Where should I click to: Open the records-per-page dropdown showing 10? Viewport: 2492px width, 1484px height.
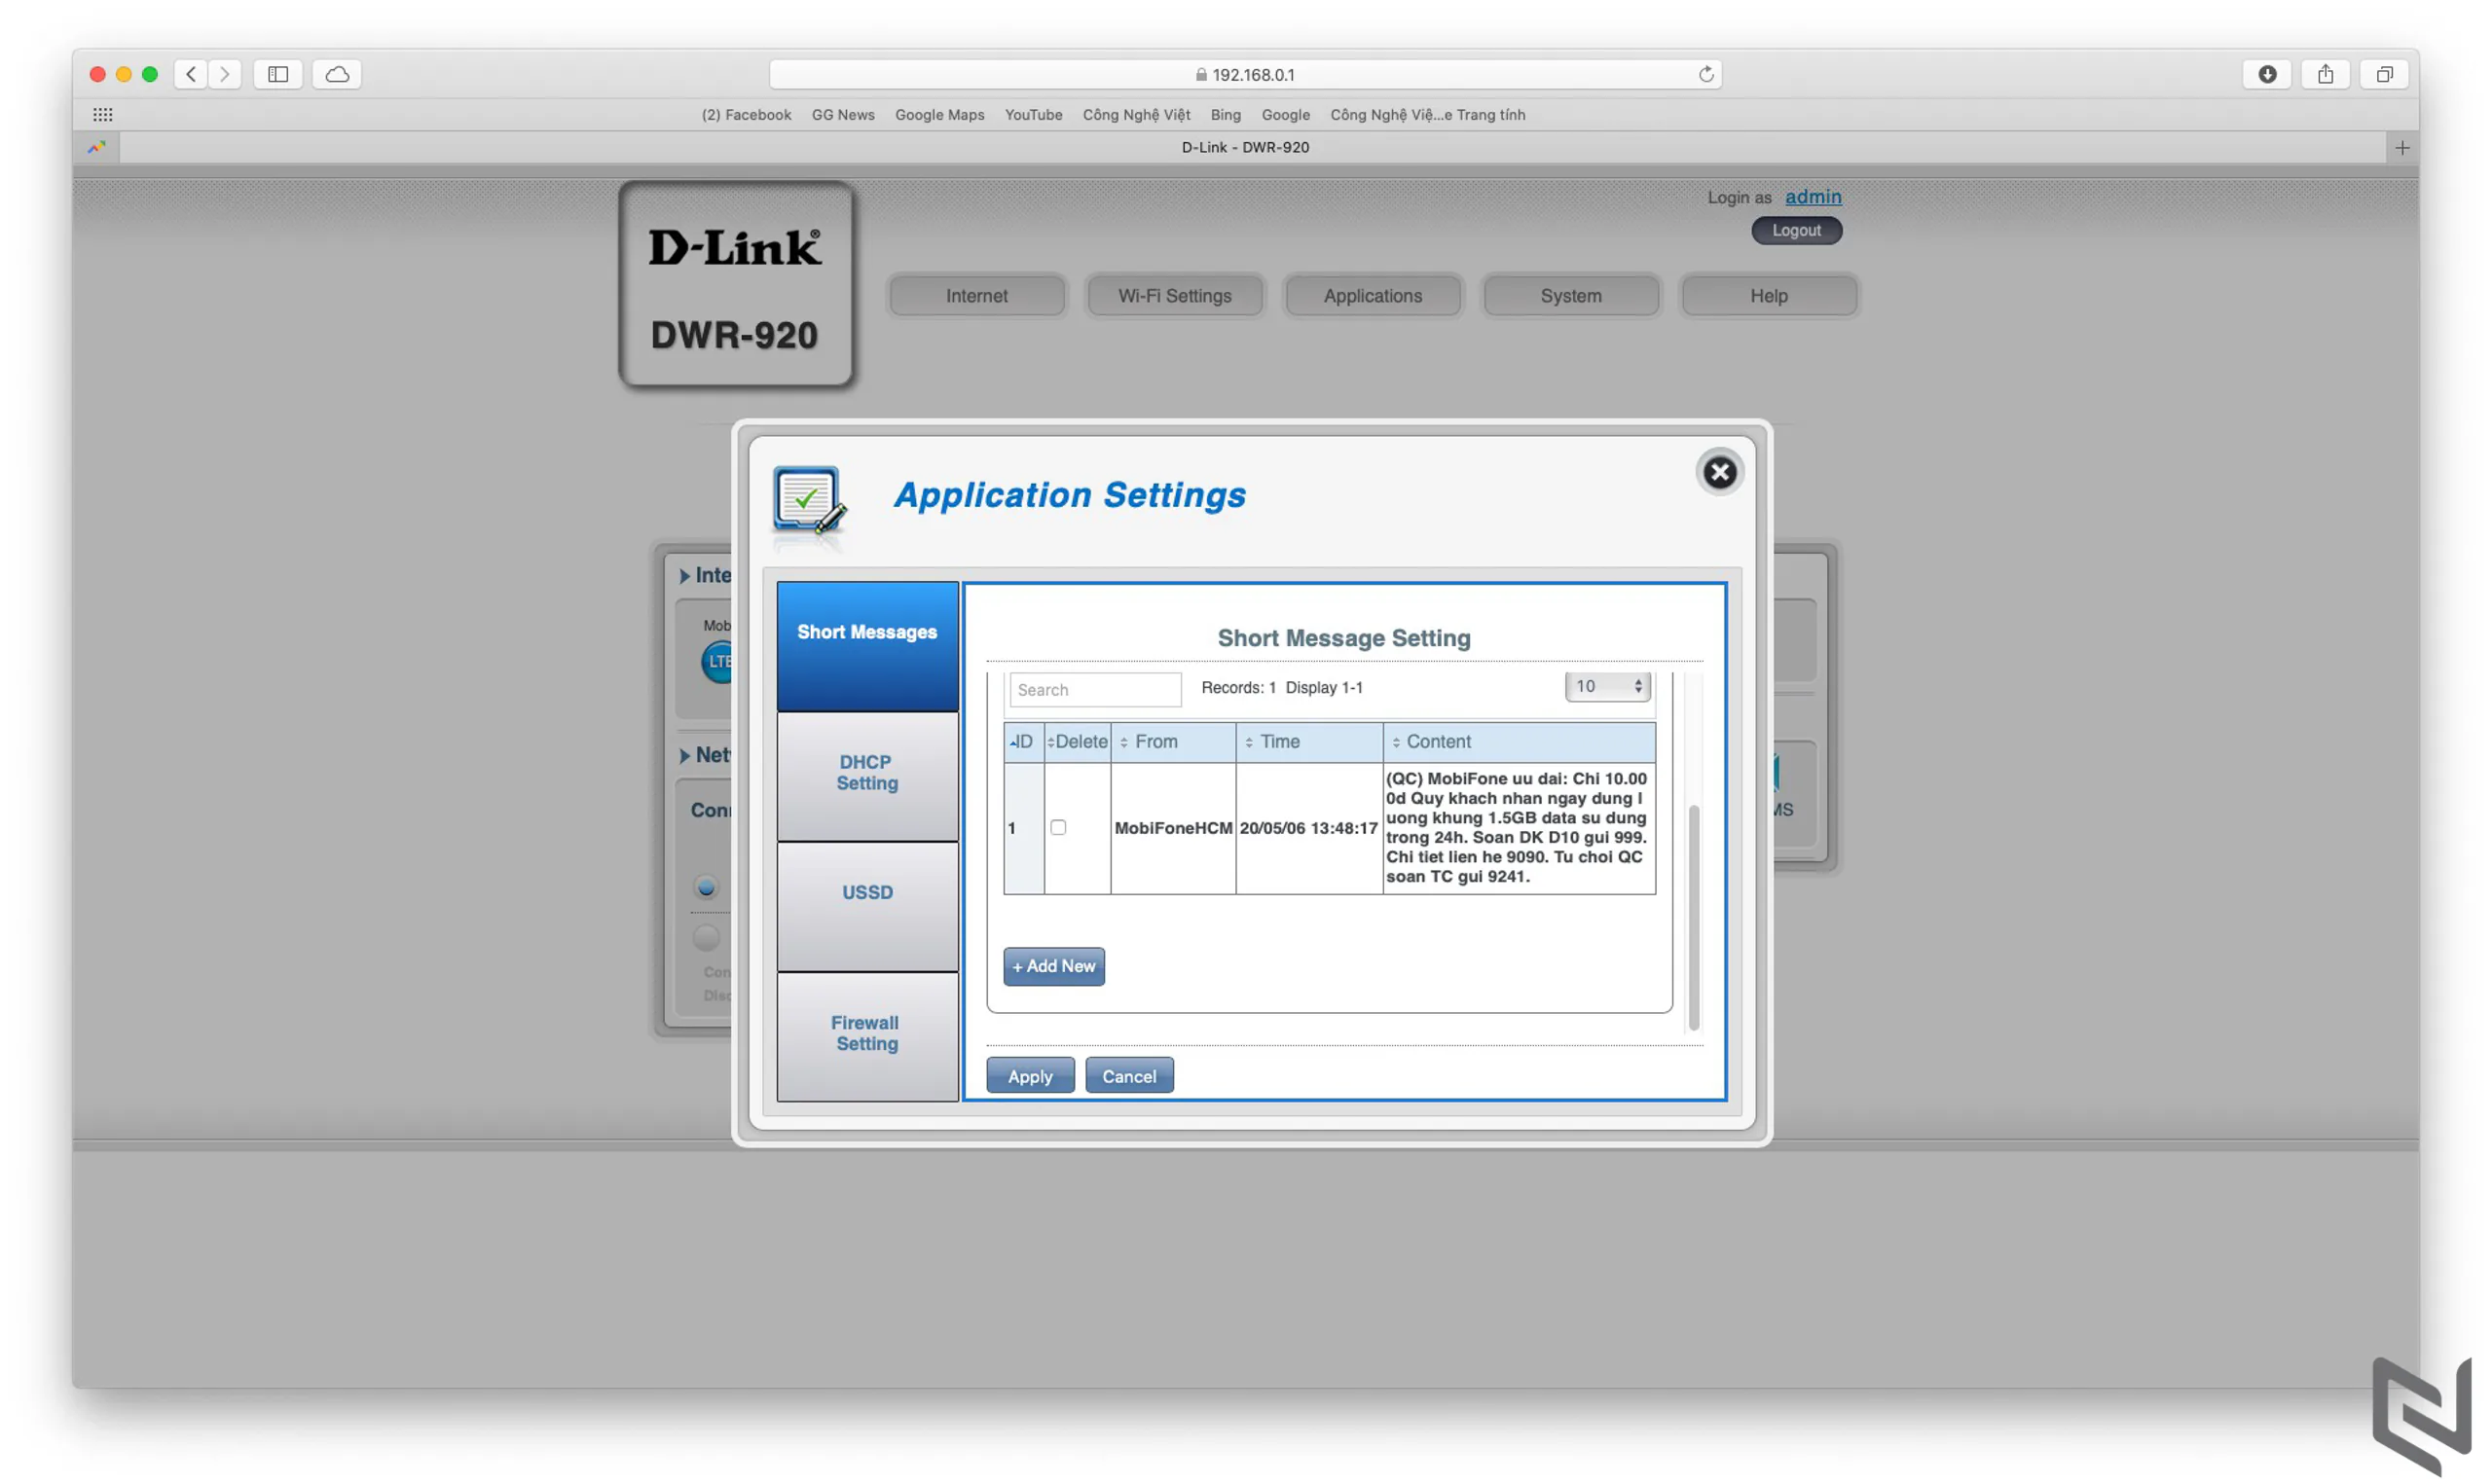(1607, 686)
